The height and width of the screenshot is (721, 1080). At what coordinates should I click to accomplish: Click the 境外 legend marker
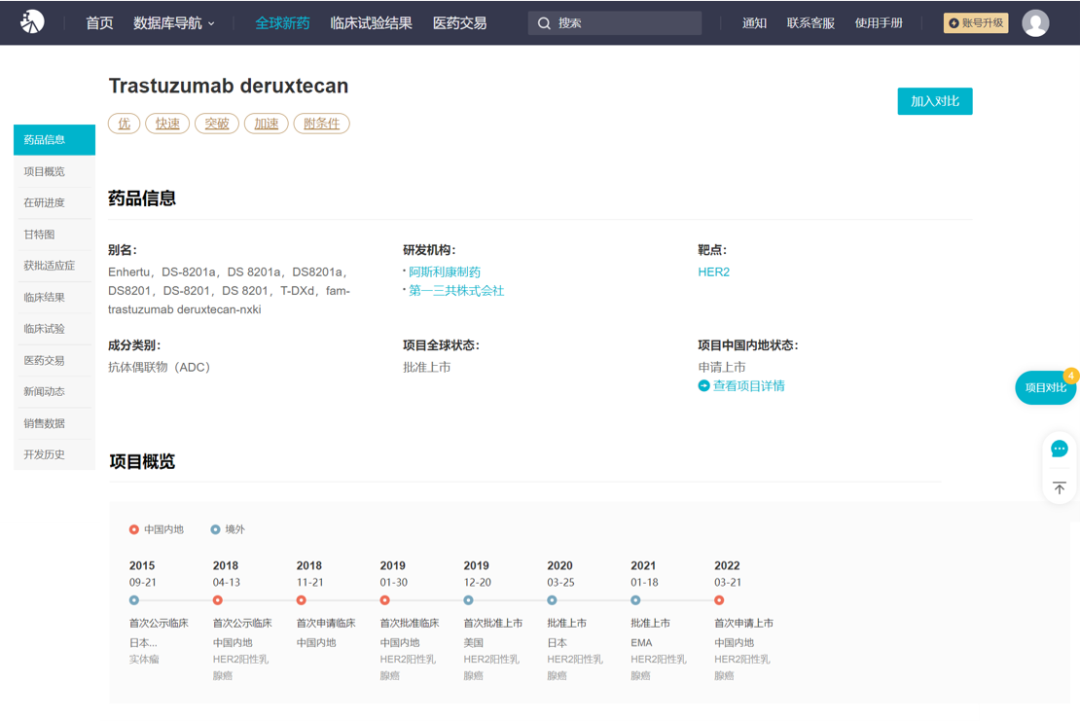pyautogui.click(x=215, y=530)
